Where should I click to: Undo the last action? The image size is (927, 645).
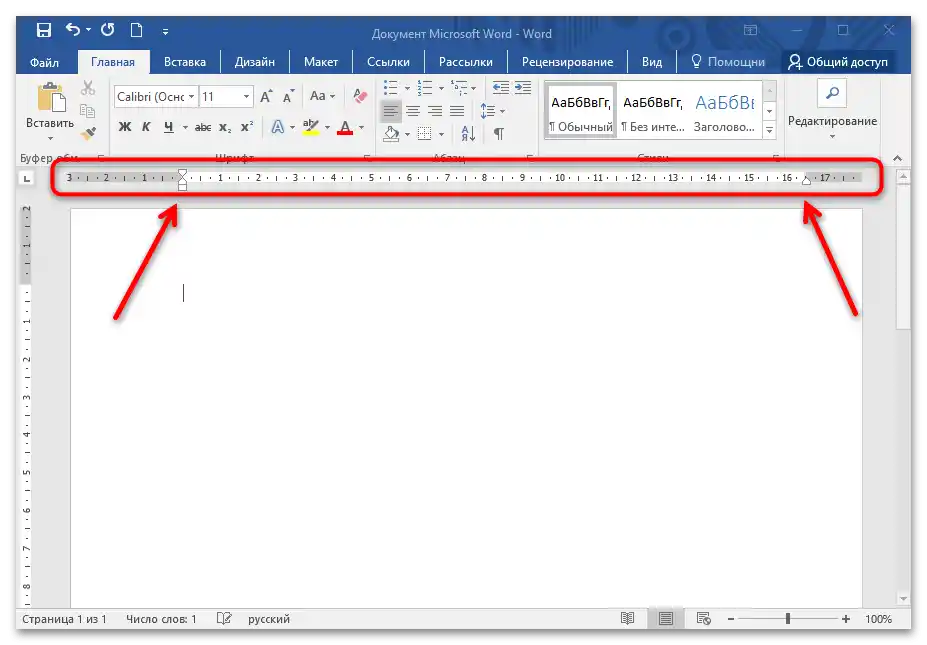(73, 30)
